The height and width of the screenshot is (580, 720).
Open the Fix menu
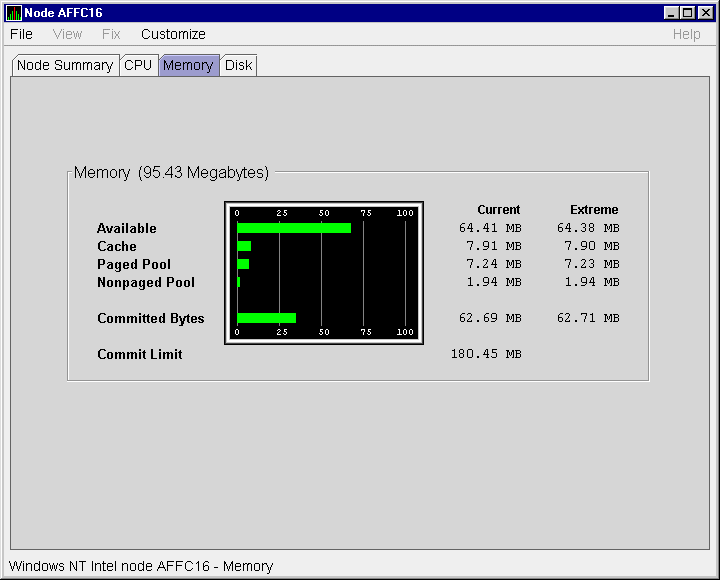[111, 34]
